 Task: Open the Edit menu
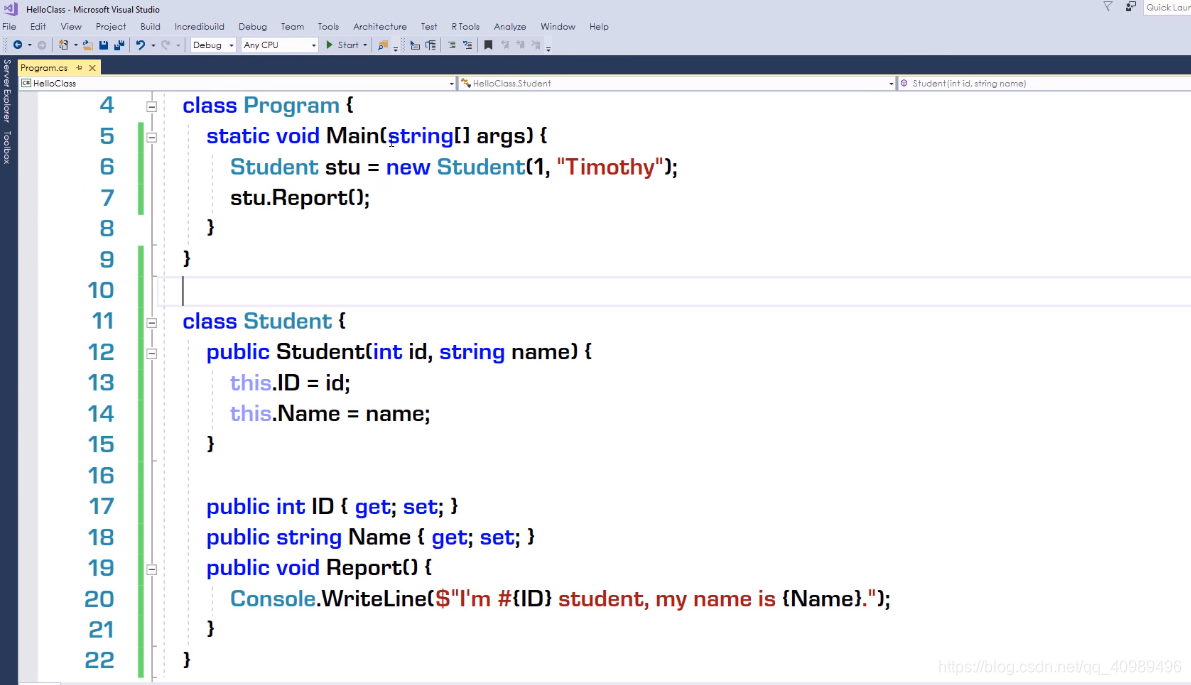(38, 27)
